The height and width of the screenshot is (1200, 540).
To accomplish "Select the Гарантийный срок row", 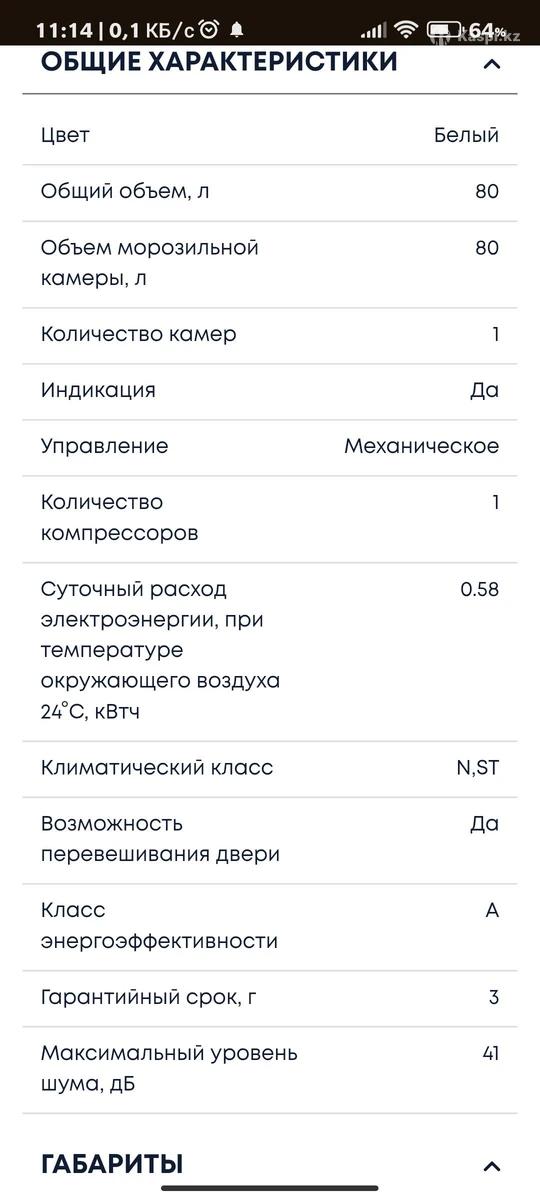I will click(270, 998).
